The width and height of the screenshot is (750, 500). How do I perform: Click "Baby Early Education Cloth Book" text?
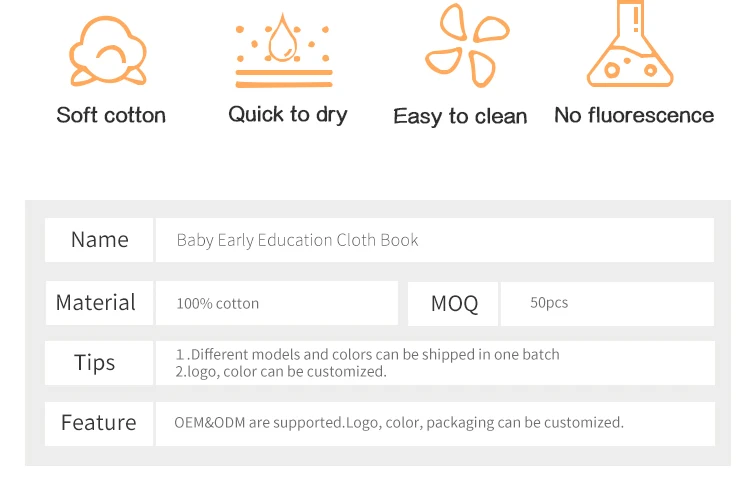click(x=297, y=240)
